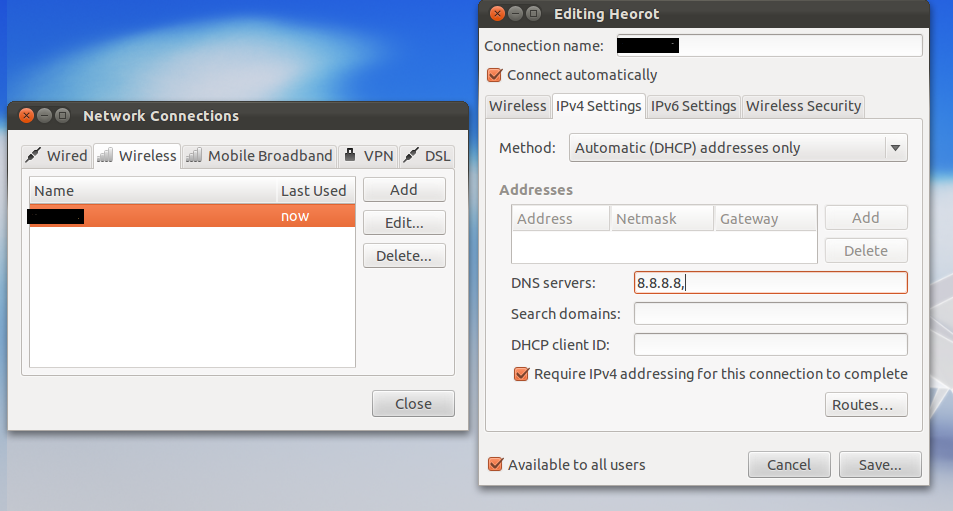The height and width of the screenshot is (511, 953).
Task: Open the VPN tab
Action: click(x=368, y=156)
